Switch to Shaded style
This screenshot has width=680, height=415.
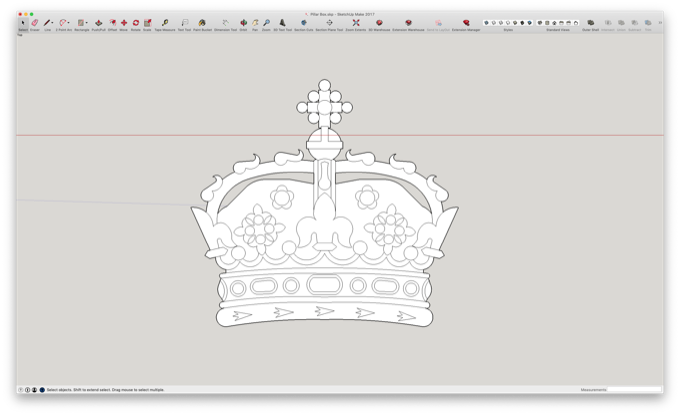(x=515, y=23)
